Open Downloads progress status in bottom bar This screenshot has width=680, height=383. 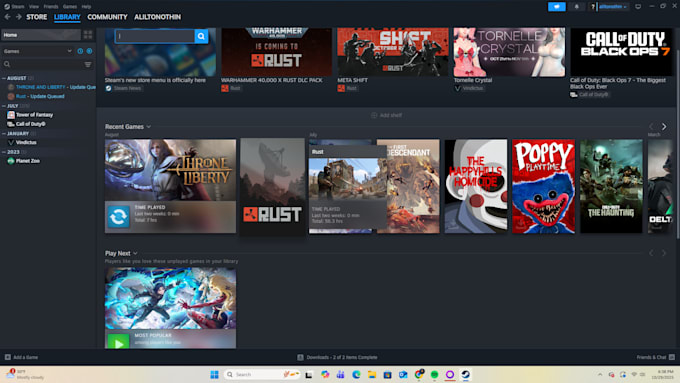[337, 357]
